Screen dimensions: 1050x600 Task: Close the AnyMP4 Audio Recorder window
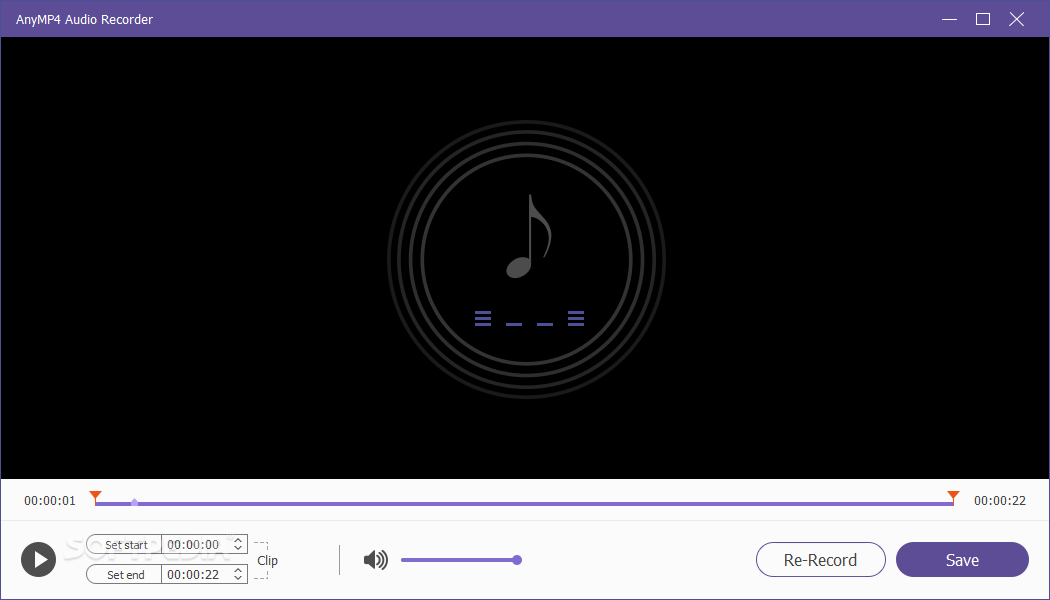(1017, 19)
